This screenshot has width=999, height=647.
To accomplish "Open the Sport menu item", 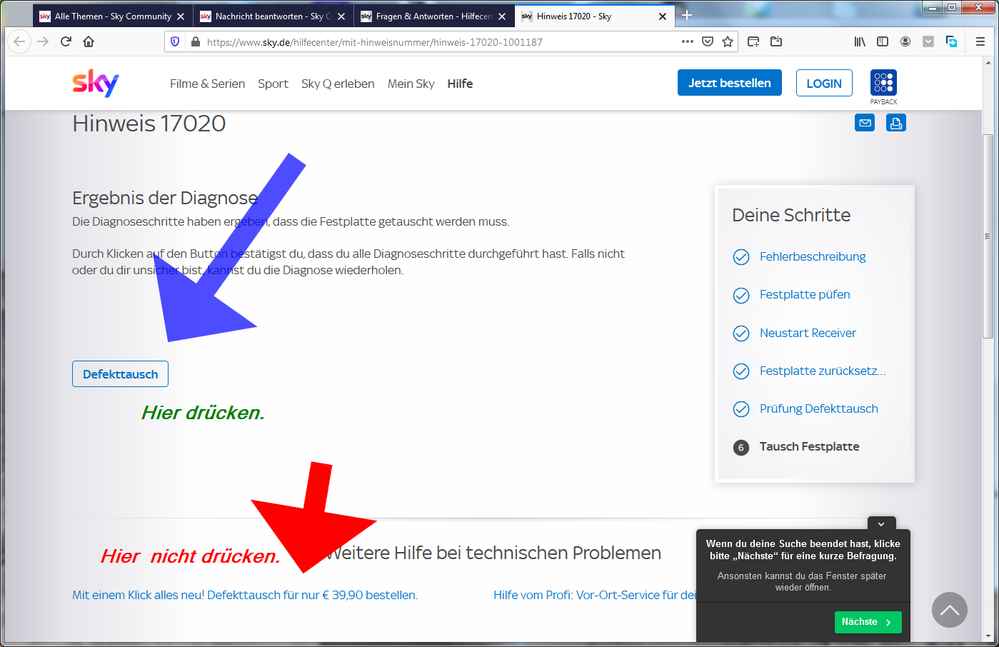I will [x=273, y=84].
